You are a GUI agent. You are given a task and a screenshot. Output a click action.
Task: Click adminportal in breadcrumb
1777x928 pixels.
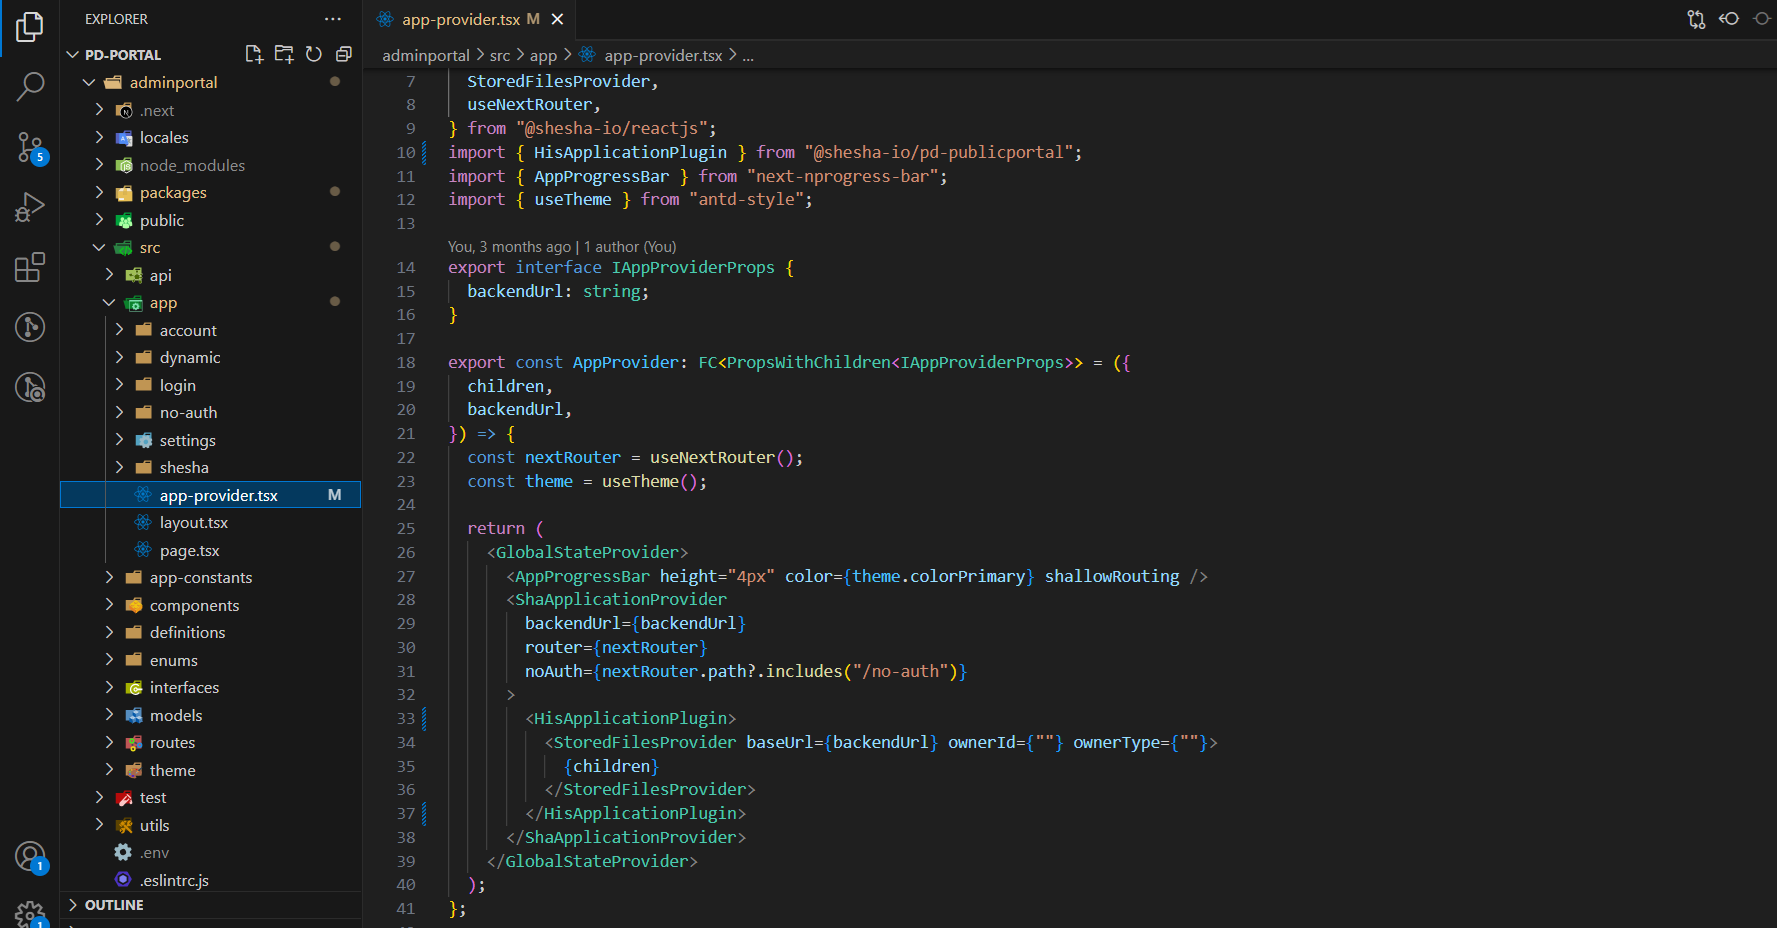tap(426, 55)
